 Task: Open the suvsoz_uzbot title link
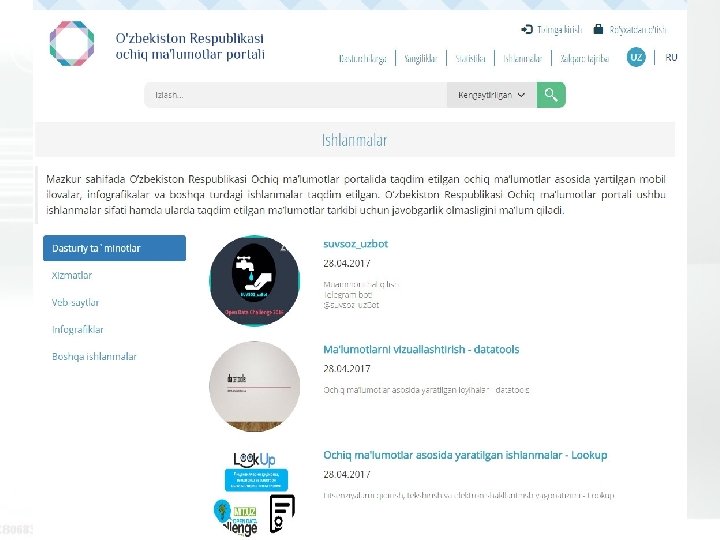coord(355,244)
